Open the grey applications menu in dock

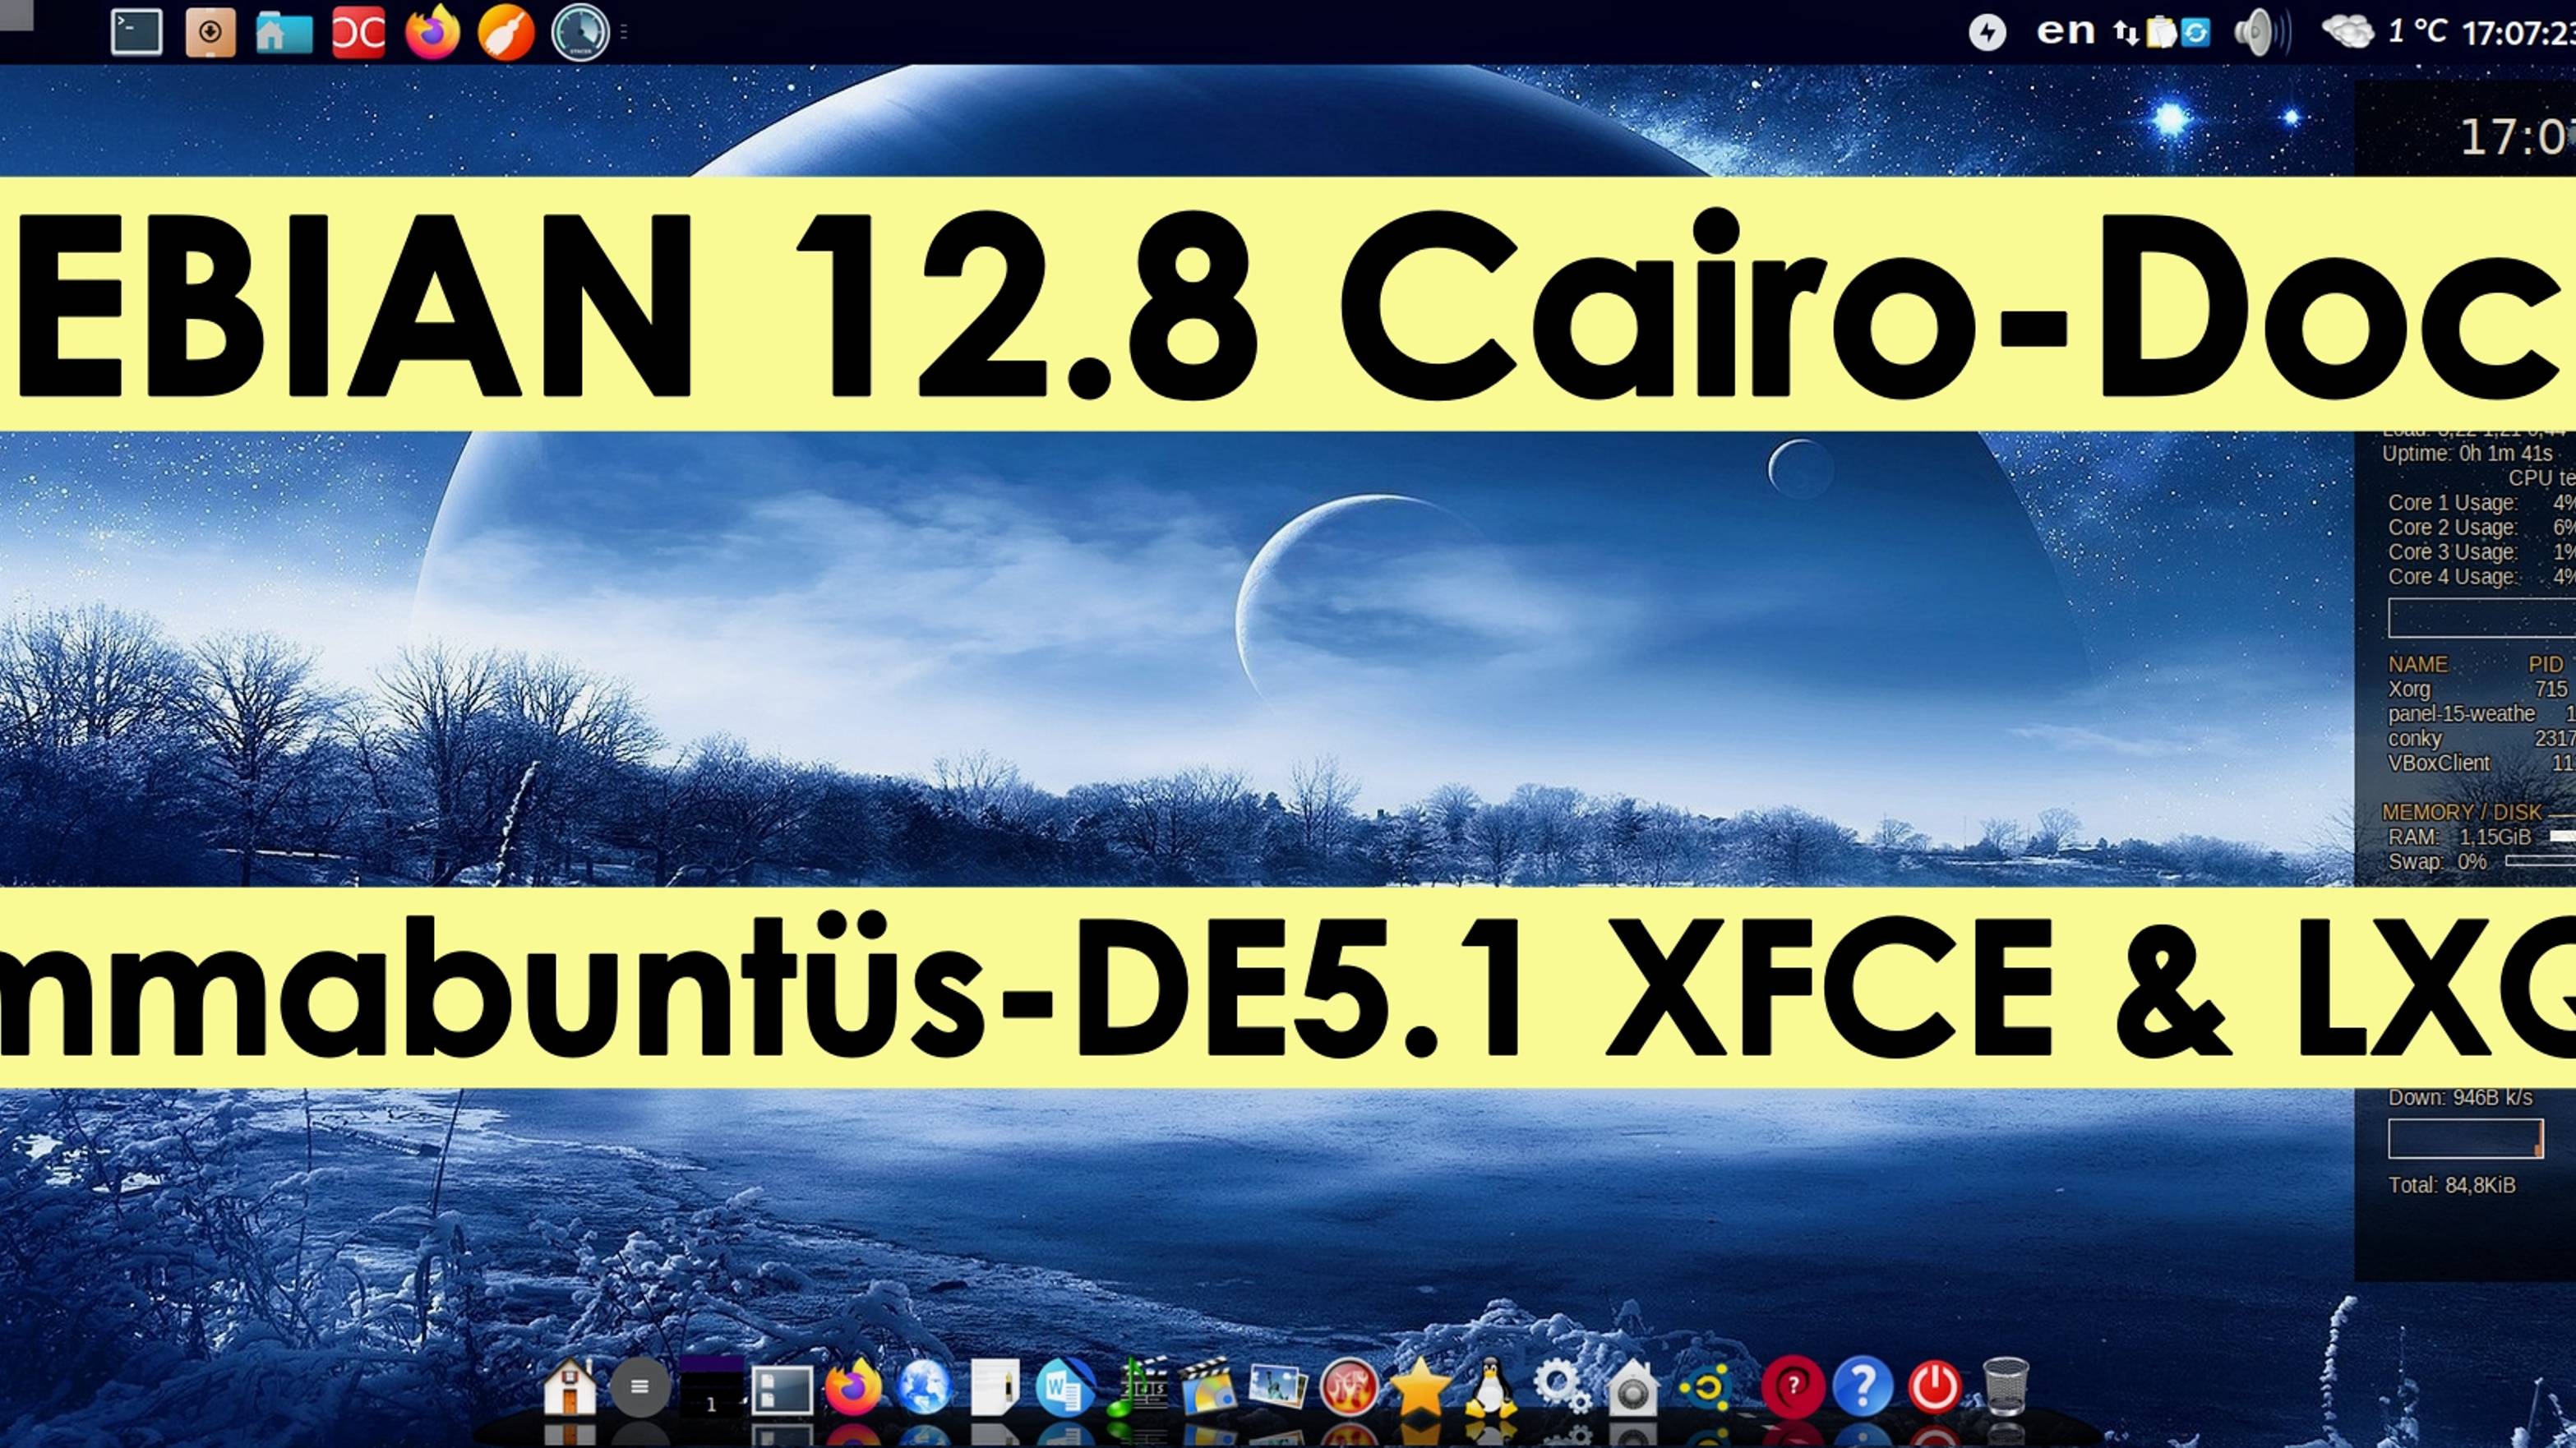point(640,1387)
